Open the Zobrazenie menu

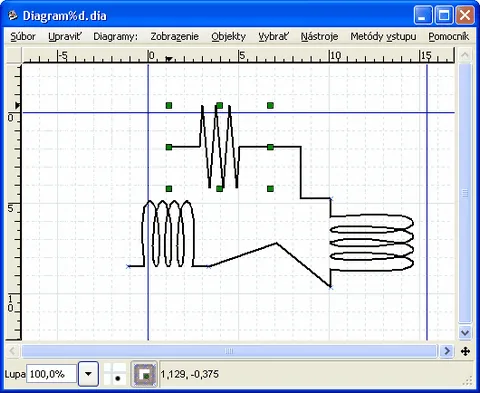tap(175, 36)
